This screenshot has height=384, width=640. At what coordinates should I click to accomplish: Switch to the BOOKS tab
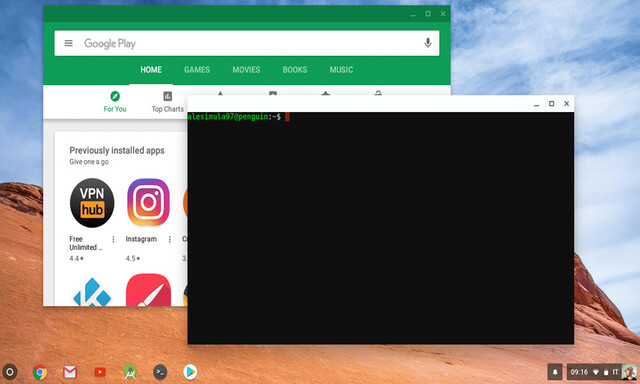click(x=295, y=70)
